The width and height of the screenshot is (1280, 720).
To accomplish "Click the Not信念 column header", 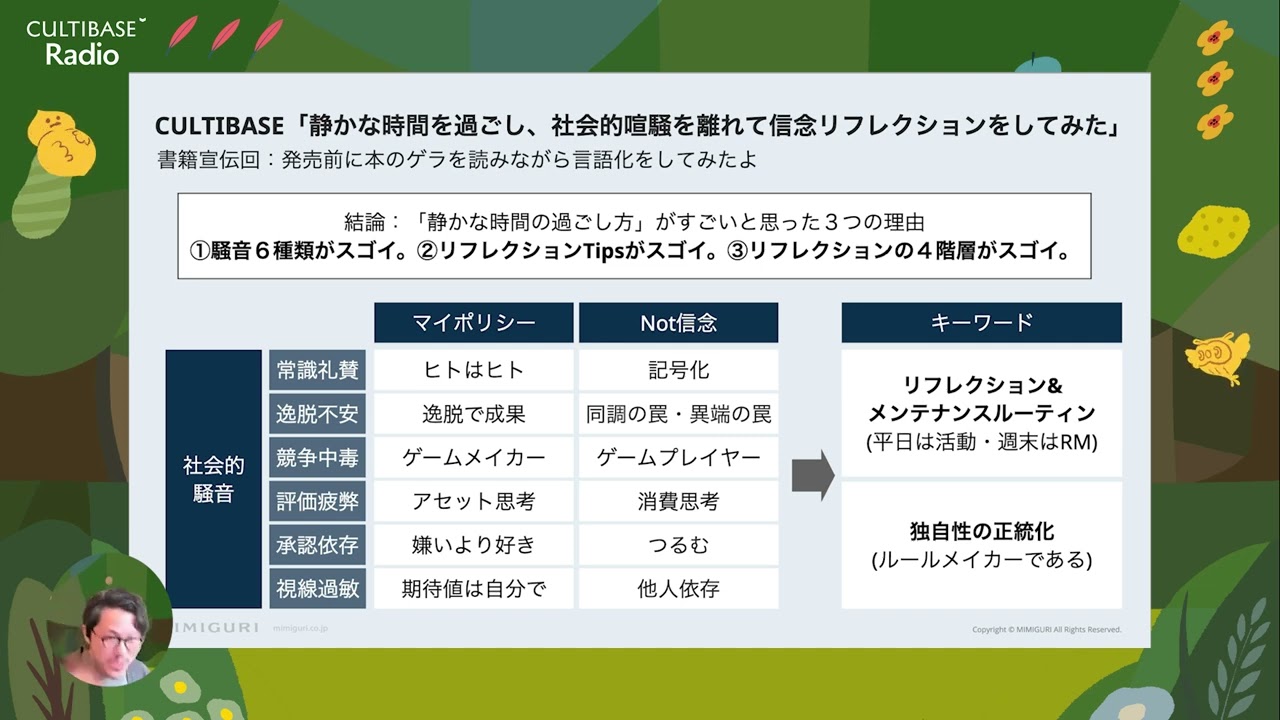I will [679, 323].
